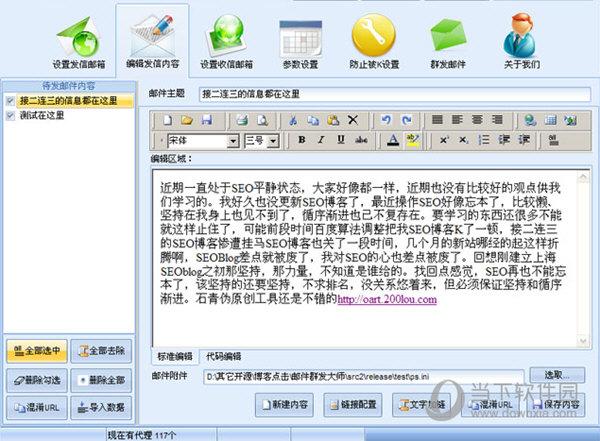The height and width of the screenshot is (441, 600).
Task: Toggle checkbox for 接二连三的信息都在这里 item
Action: point(11,100)
